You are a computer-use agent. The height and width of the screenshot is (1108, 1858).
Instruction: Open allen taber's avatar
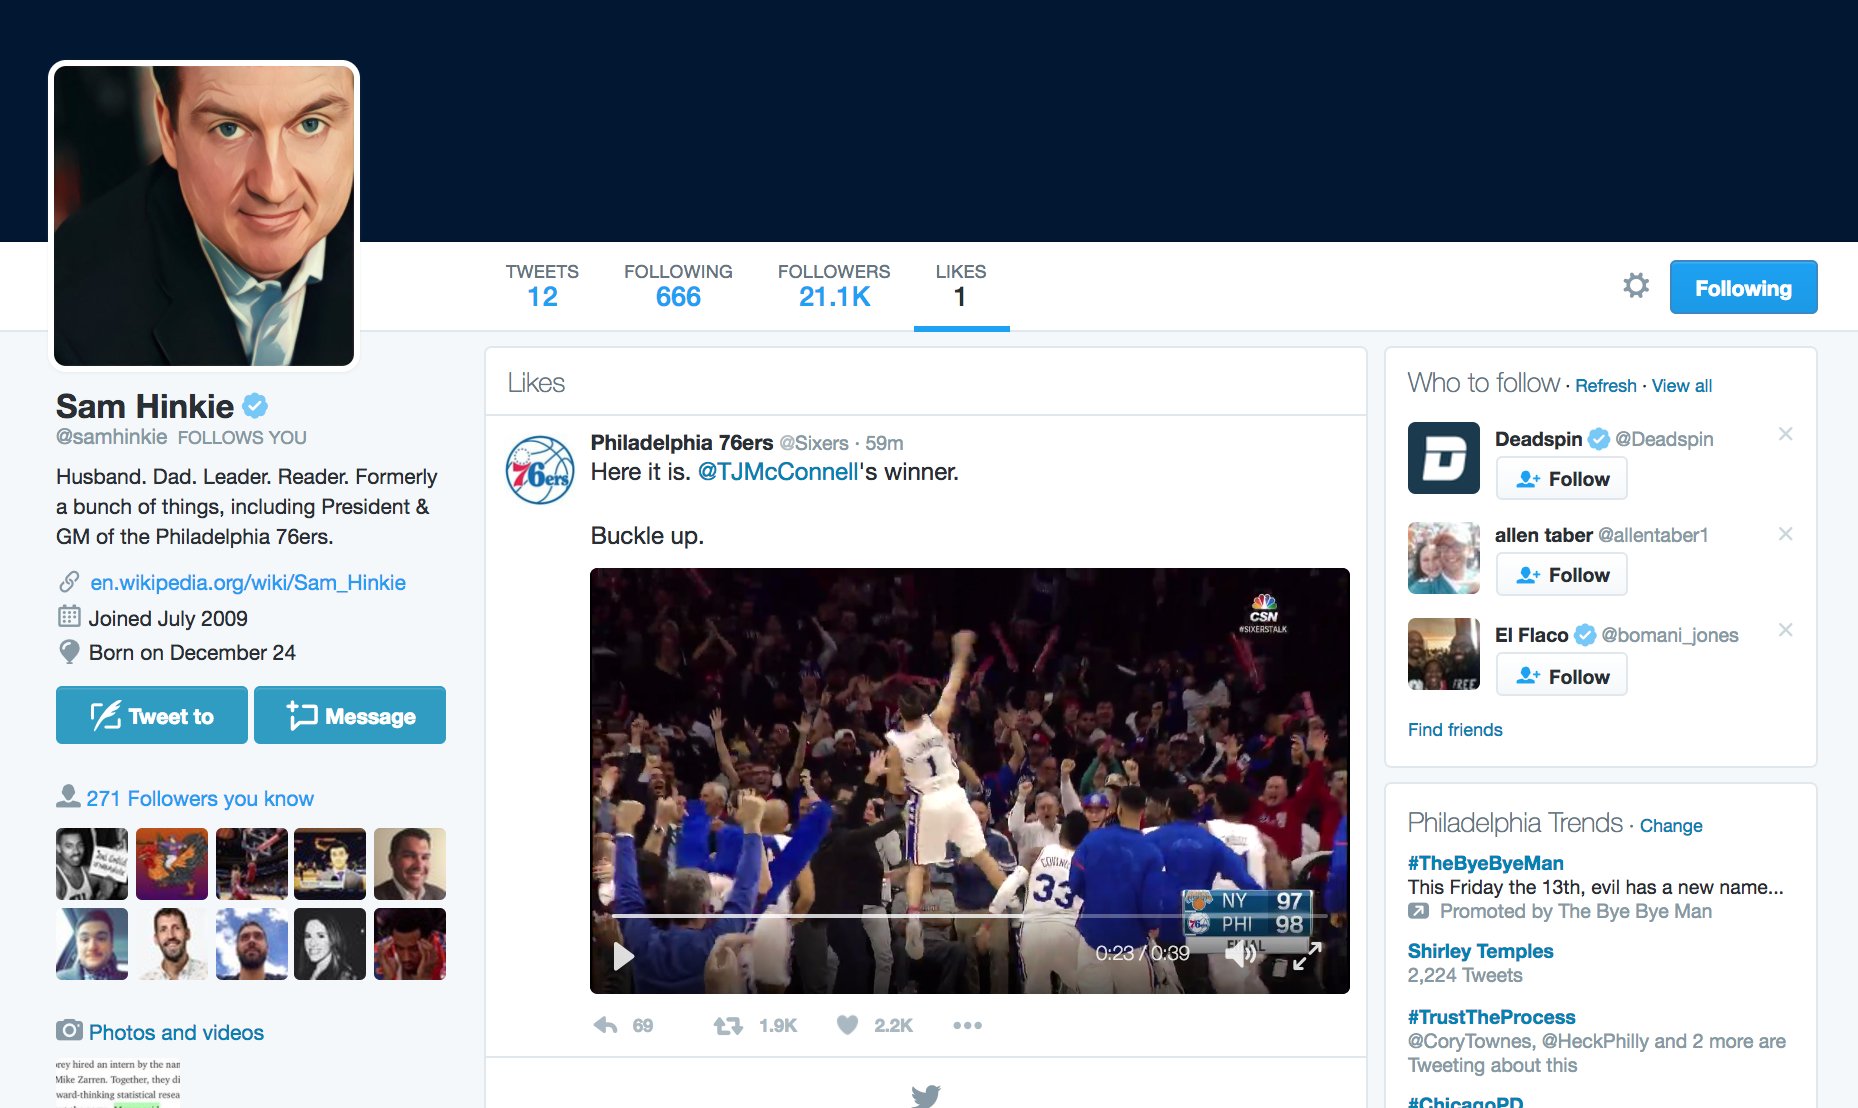[x=1444, y=558]
